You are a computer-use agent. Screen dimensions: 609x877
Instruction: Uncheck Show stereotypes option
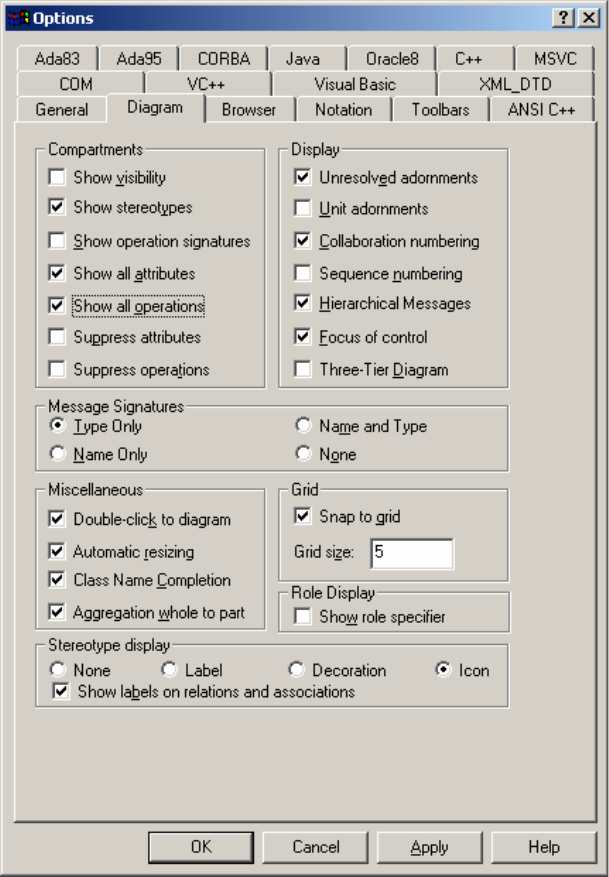[x=57, y=208]
